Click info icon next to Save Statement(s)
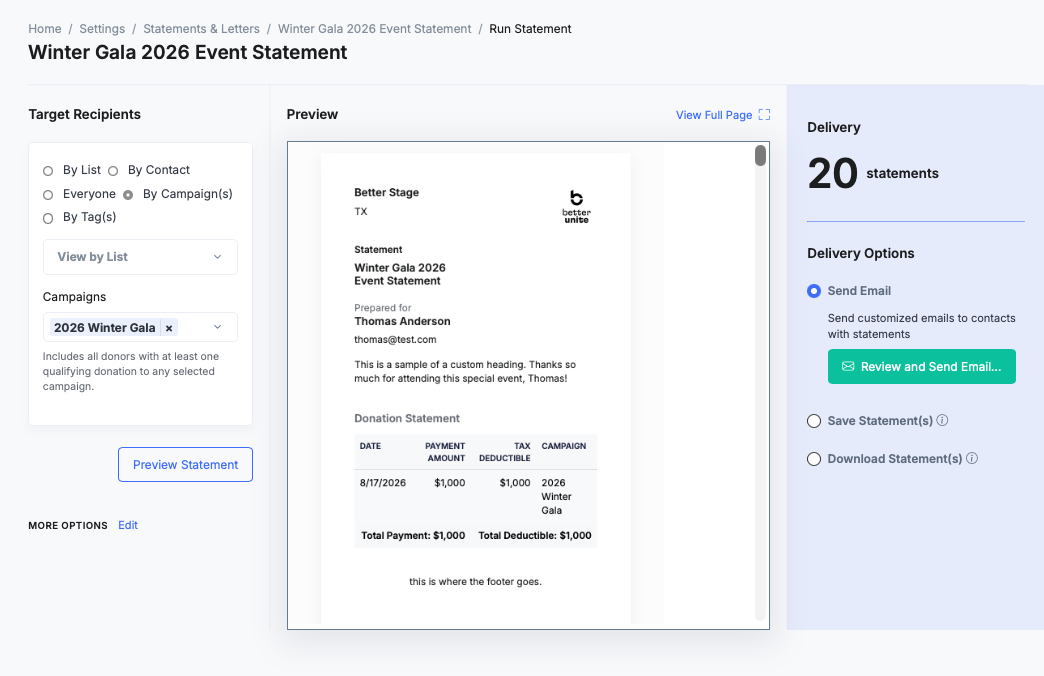Viewport: 1044px width, 676px height. coord(942,420)
